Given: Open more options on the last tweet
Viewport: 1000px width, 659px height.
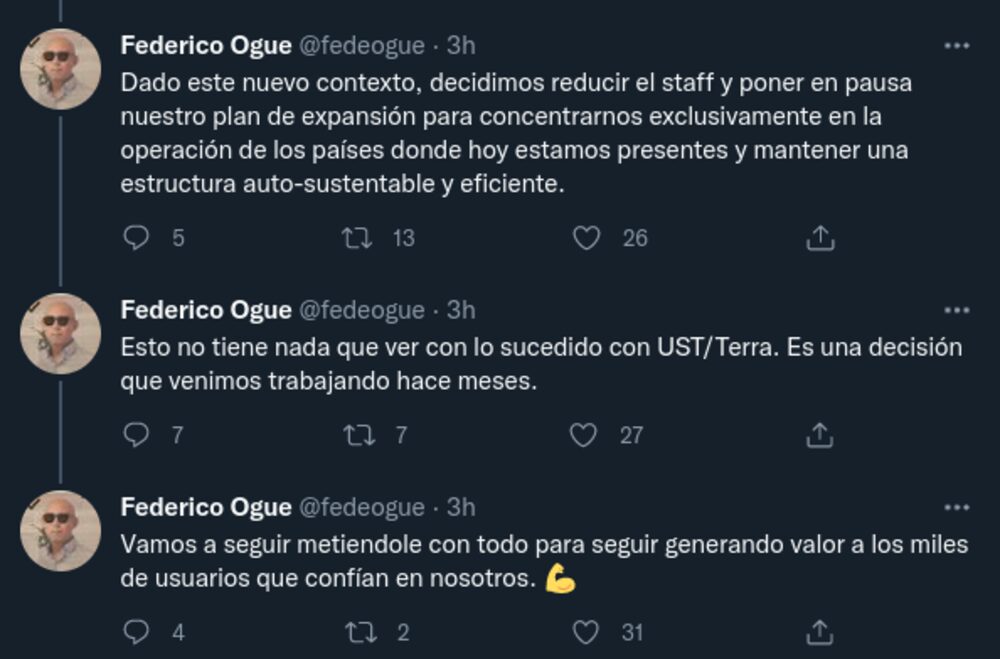Looking at the screenshot, I should click(x=957, y=508).
